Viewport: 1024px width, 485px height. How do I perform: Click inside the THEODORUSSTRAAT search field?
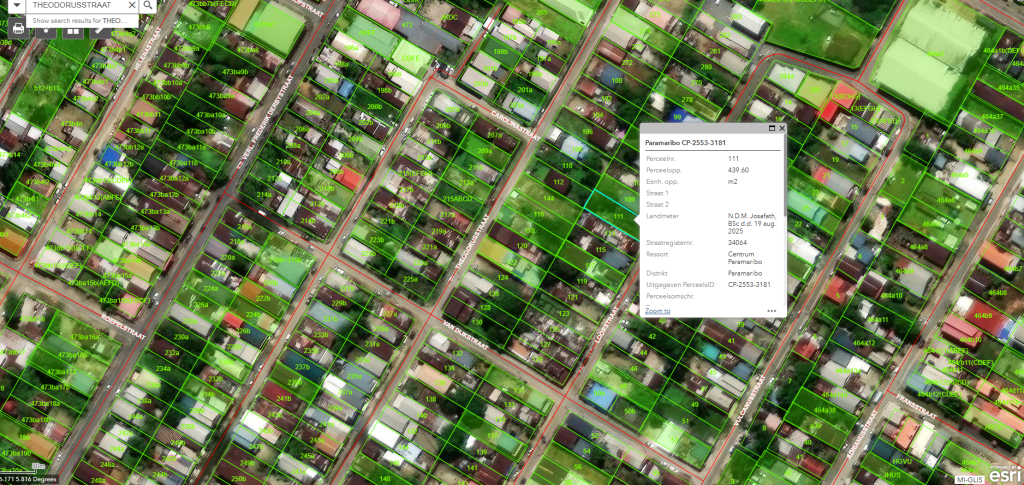(x=70, y=6)
